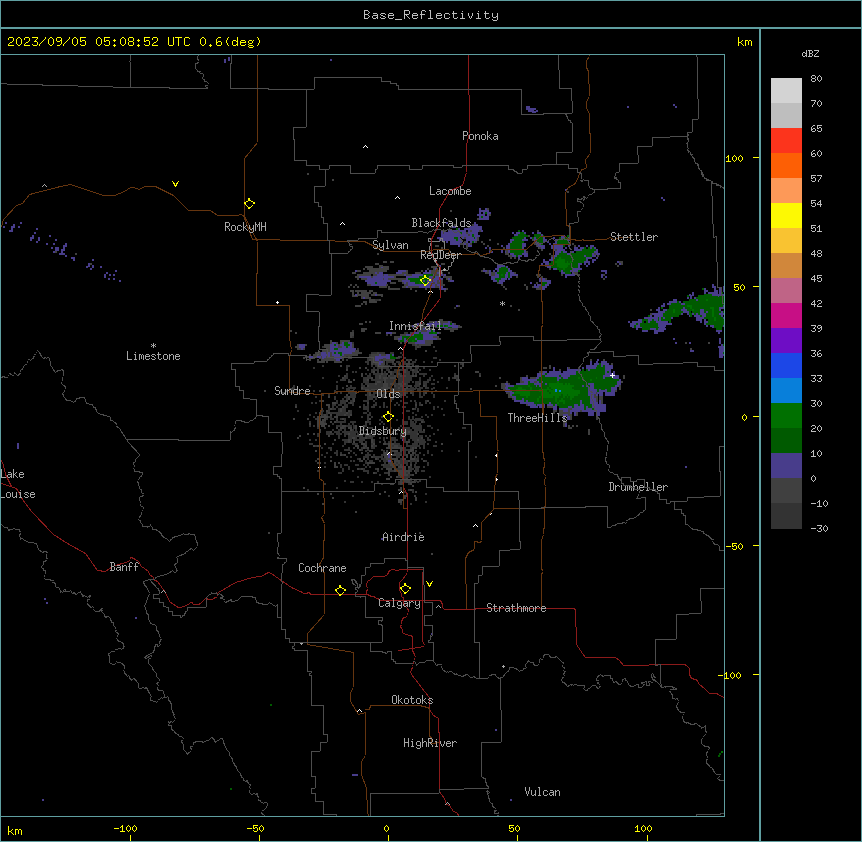Image resolution: width=862 pixels, height=842 pixels.
Task: Click the km unit label at top right
Action: click(744, 42)
